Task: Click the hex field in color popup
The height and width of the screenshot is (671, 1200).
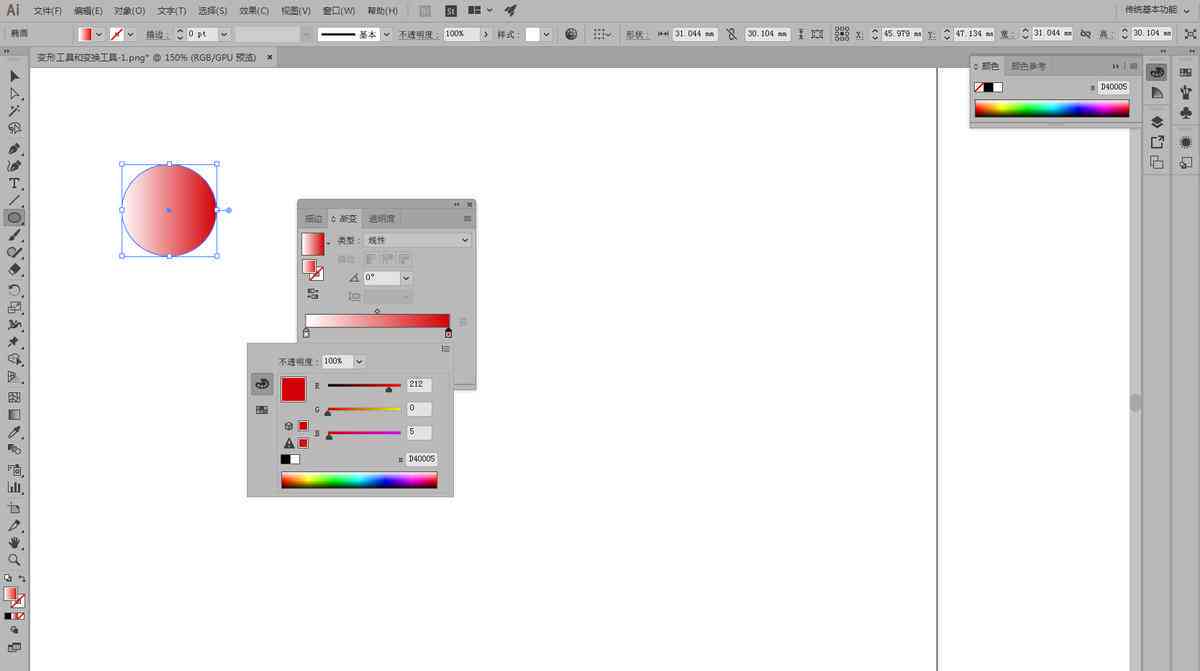Action: click(421, 459)
